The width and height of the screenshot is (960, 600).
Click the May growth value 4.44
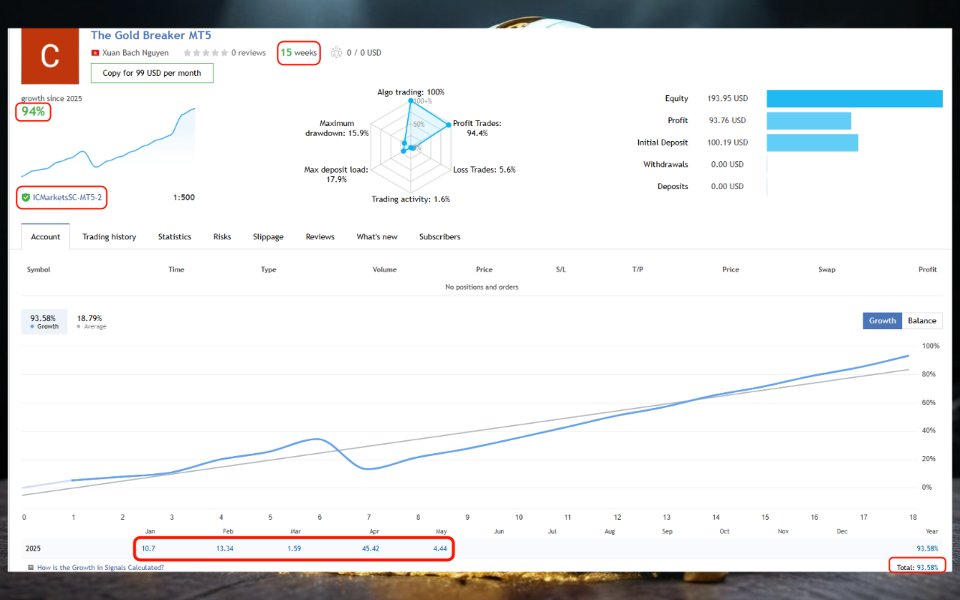coord(440,549)
